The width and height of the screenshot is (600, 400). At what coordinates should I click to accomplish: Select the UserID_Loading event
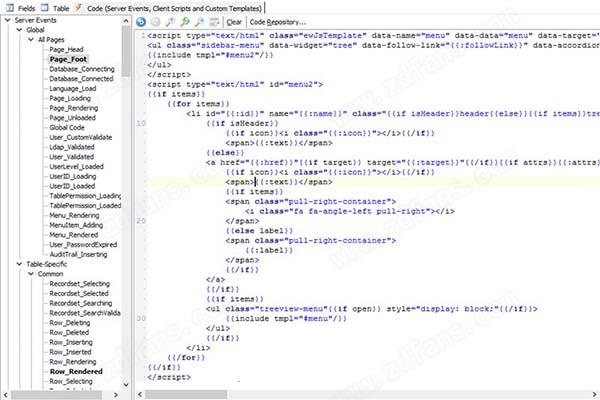point(73,176)
